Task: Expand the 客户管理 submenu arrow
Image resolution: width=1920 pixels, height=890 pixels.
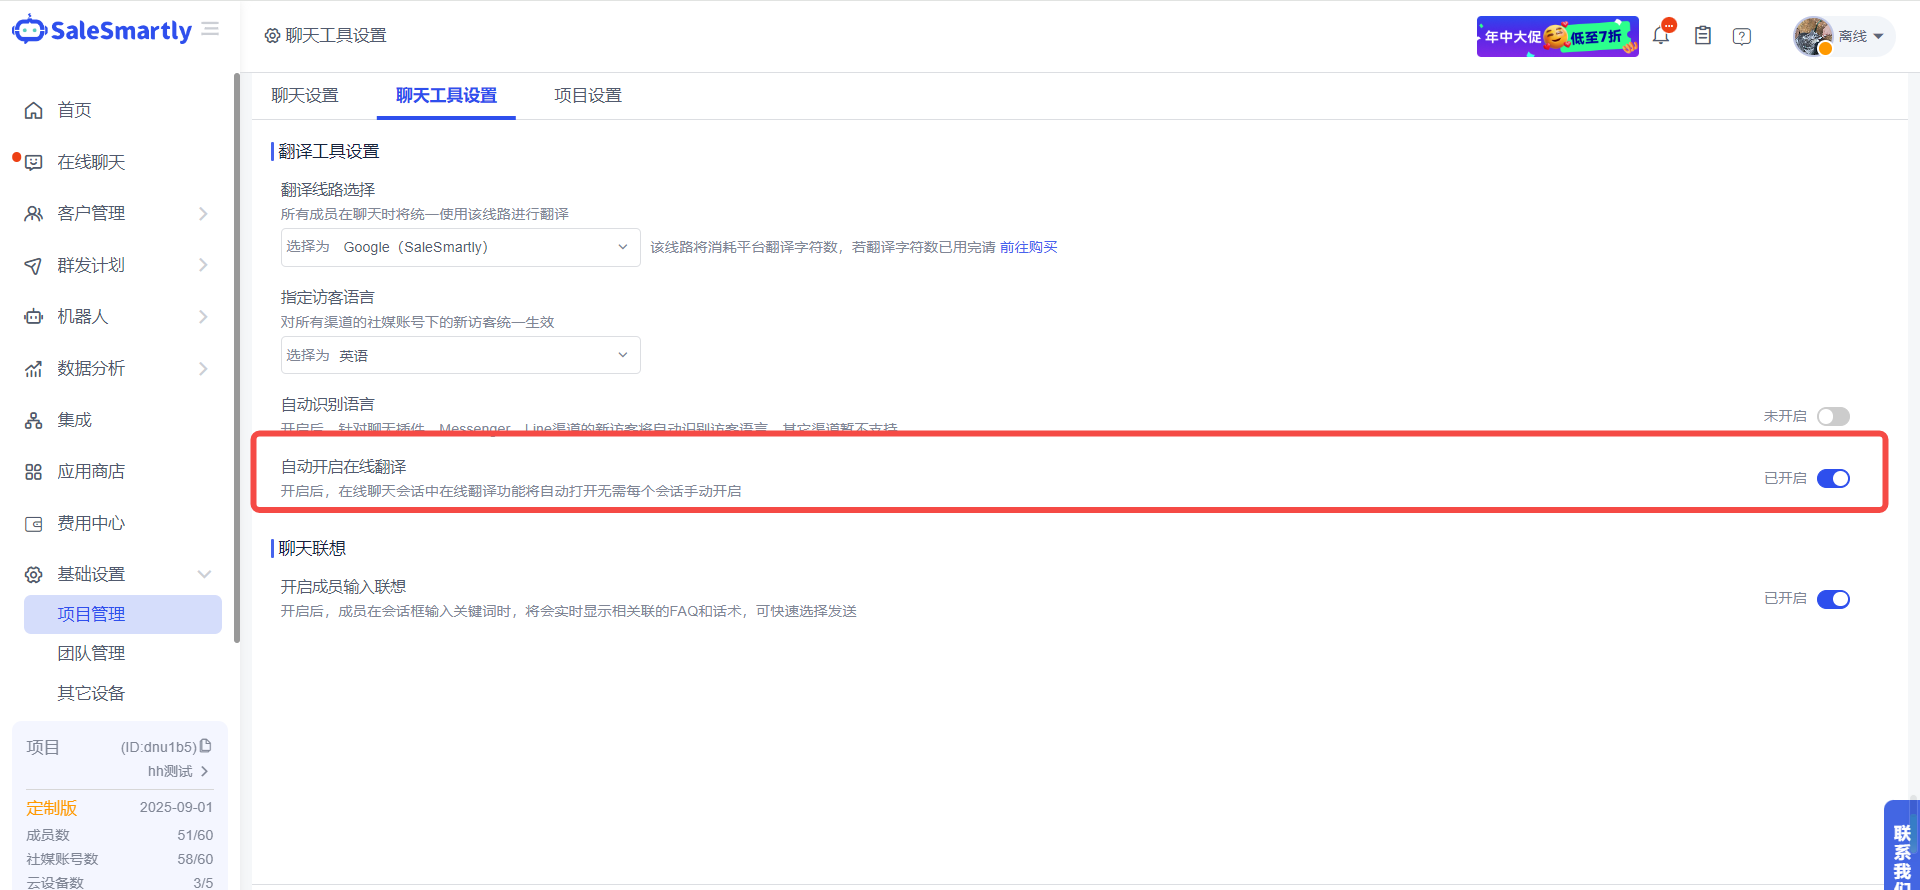Action: tap(203, 213)
